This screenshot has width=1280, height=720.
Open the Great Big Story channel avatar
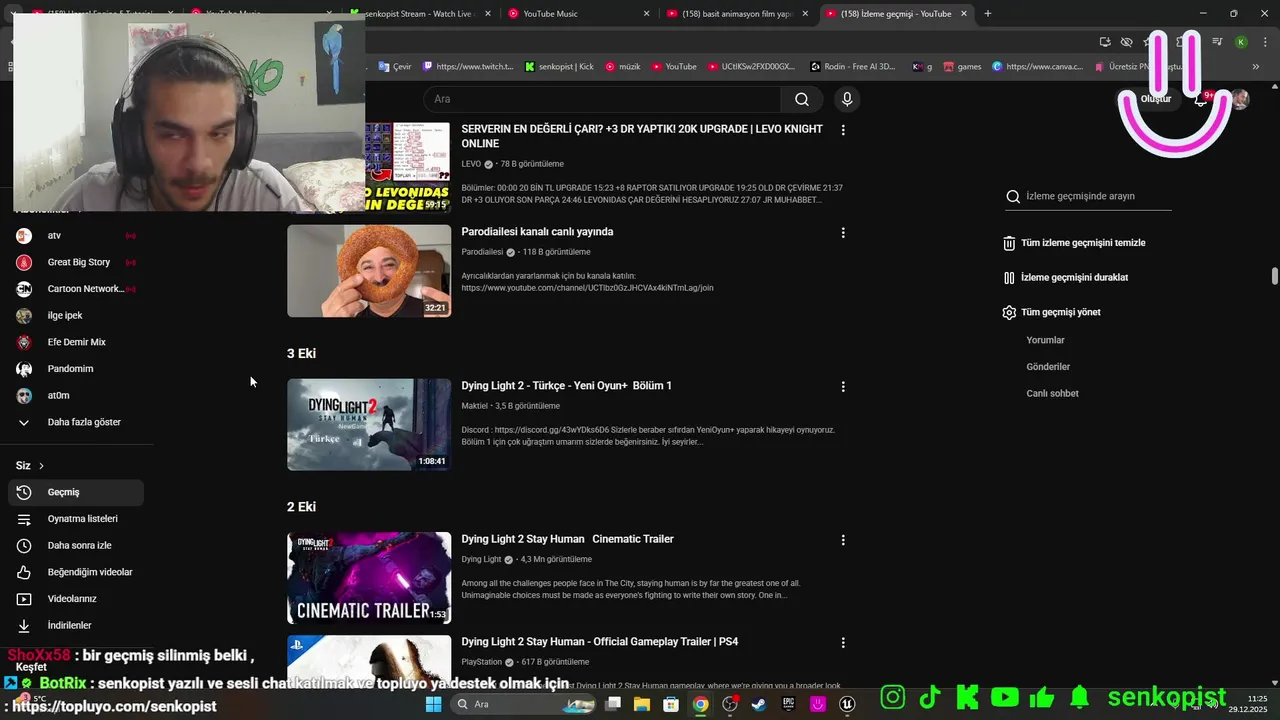click(24, 262)
